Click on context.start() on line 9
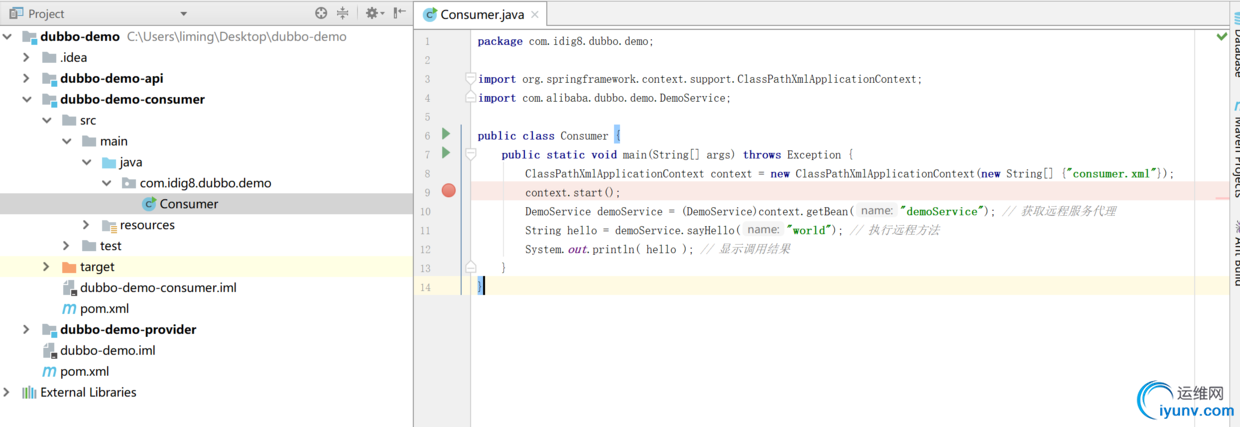This screenshot has height=427, width=1240. click(573, 192)
